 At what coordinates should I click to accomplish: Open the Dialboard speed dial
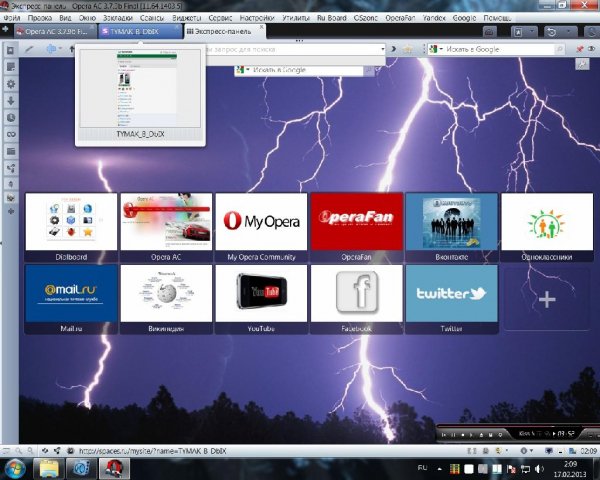(x=71, y=227)
